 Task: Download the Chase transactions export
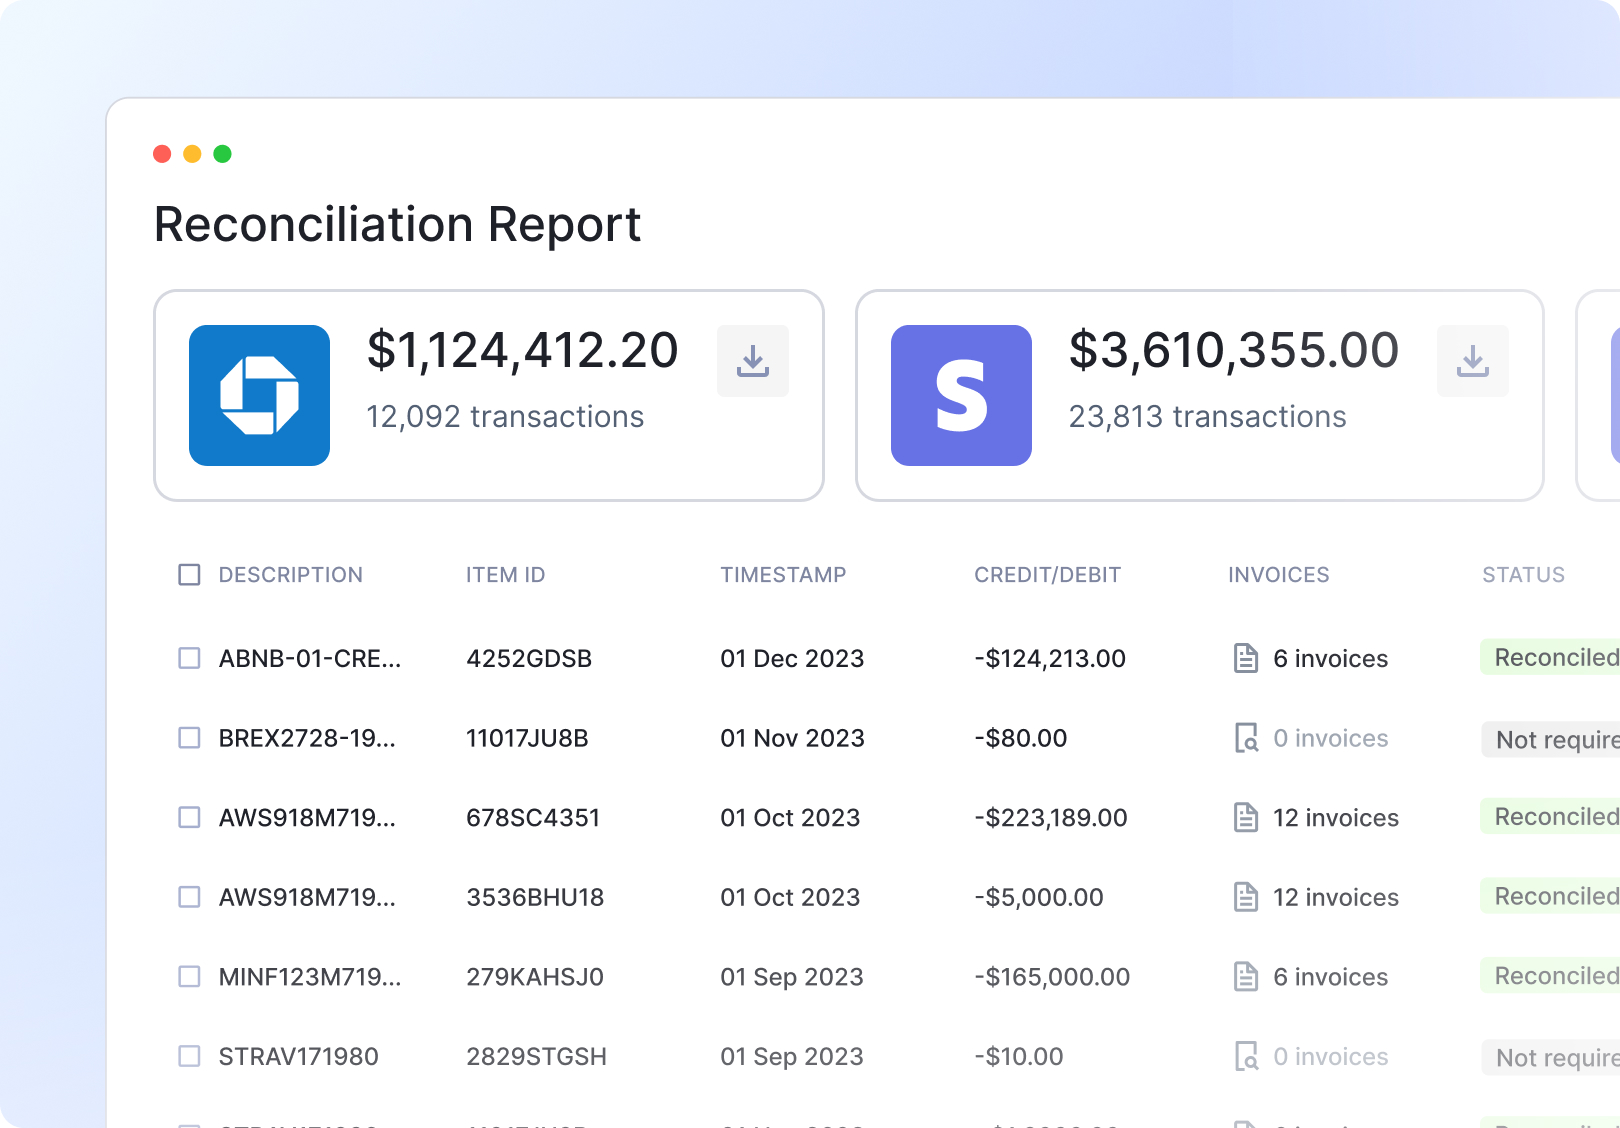(752, 360)
